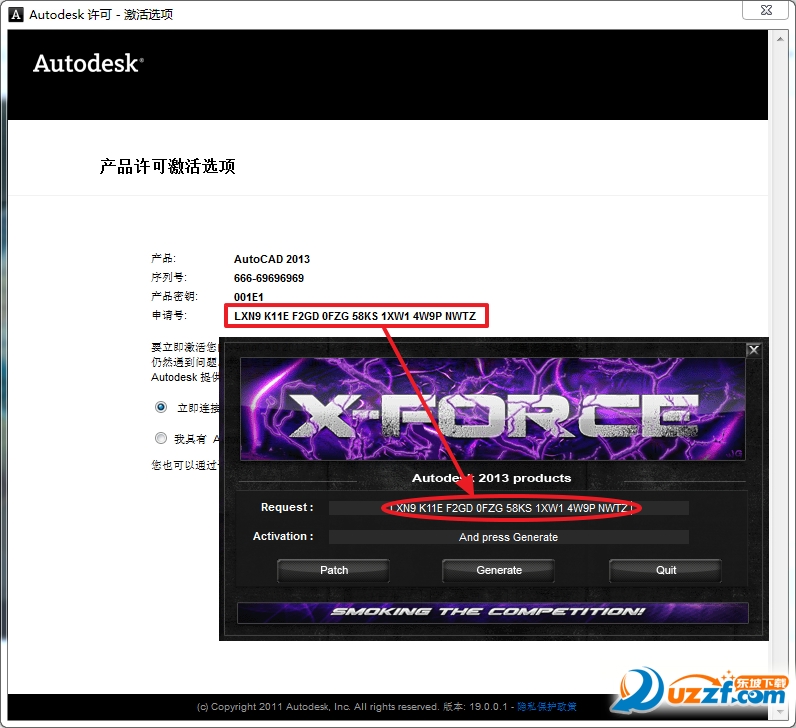This screenshot has width=796, height=728.
Task: Close the X-Force keygen window
Action: pos(754,349)
